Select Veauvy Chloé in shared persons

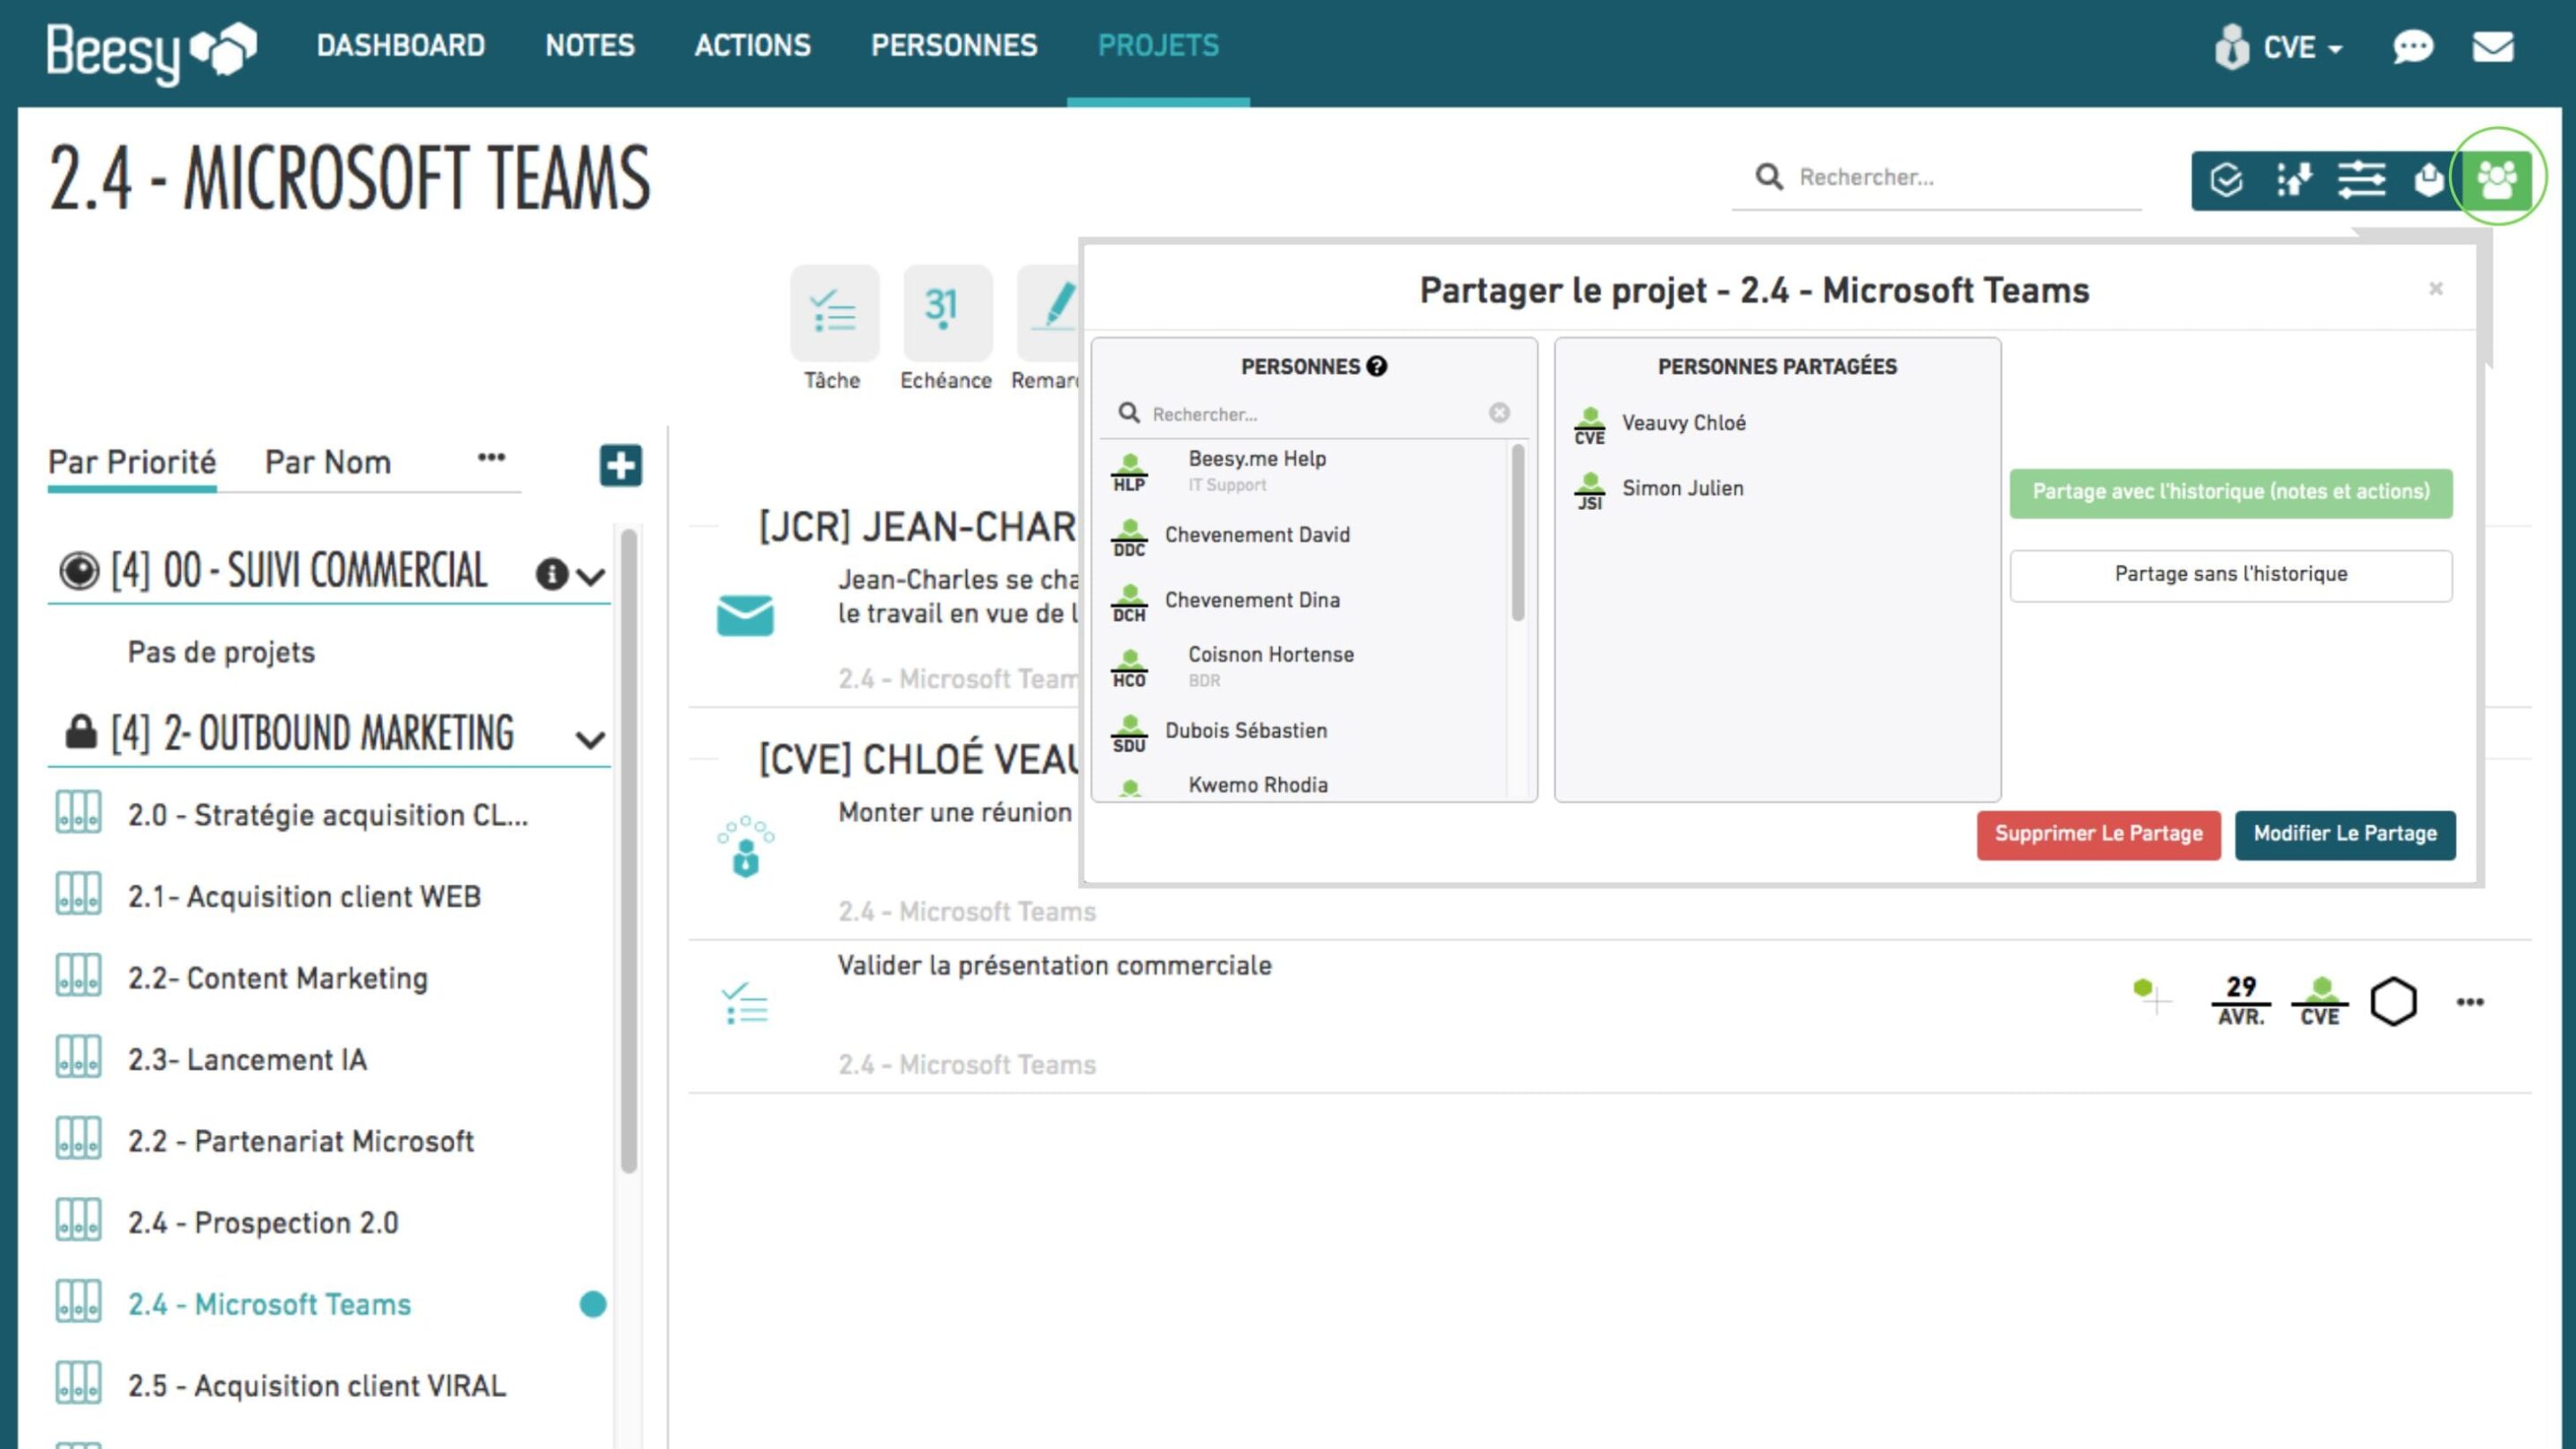1684,423
